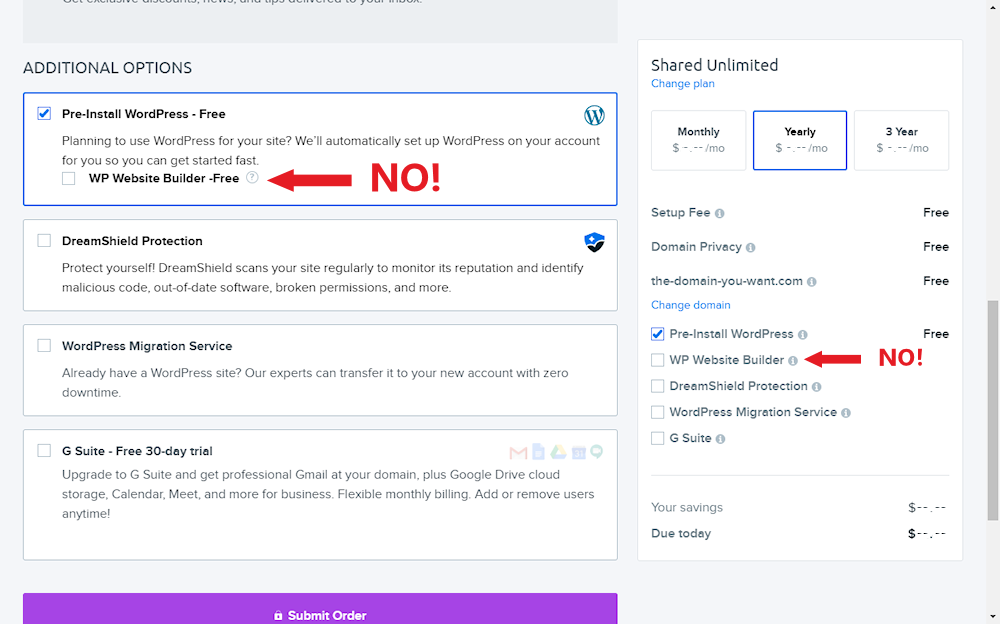Enable the DreamShield Protection checkbox in Additional Options
The width and height of the screenshot is (1000, 624).
click(44, 241)
